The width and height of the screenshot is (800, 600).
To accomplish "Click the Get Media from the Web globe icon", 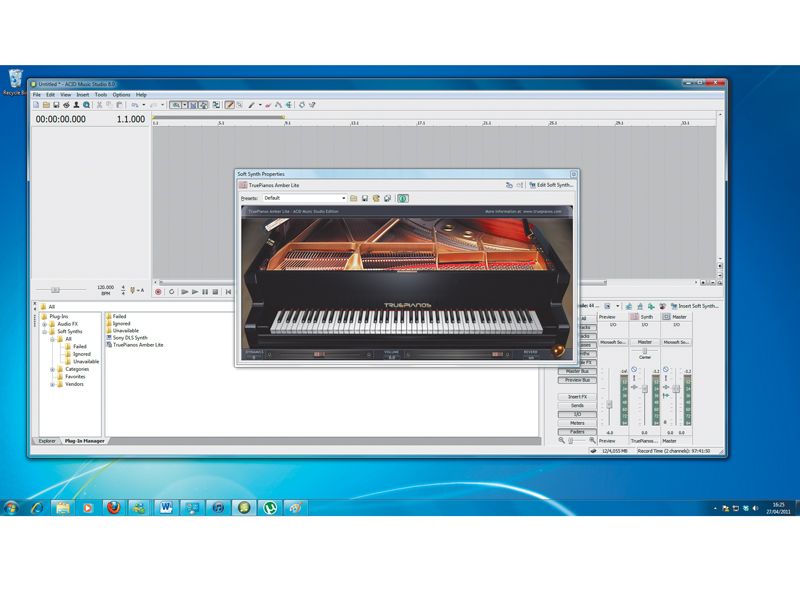I will pos(87,105).
